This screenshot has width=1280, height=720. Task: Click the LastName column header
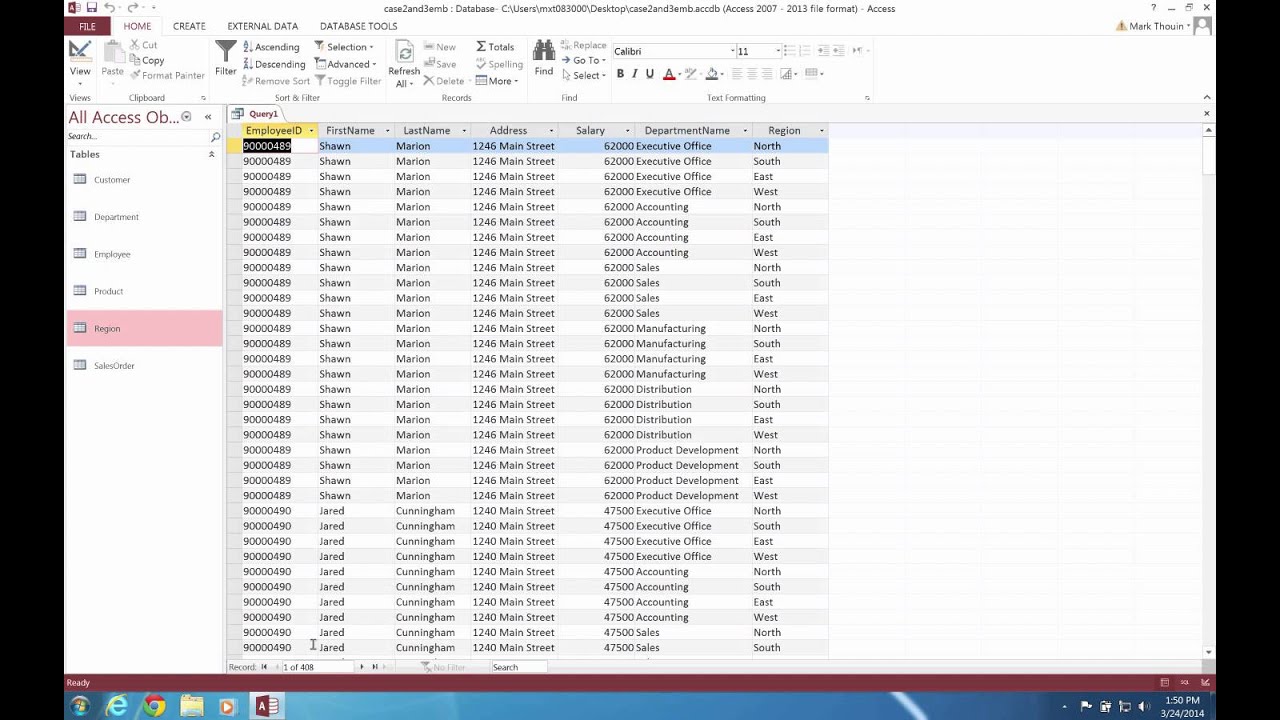431,131
